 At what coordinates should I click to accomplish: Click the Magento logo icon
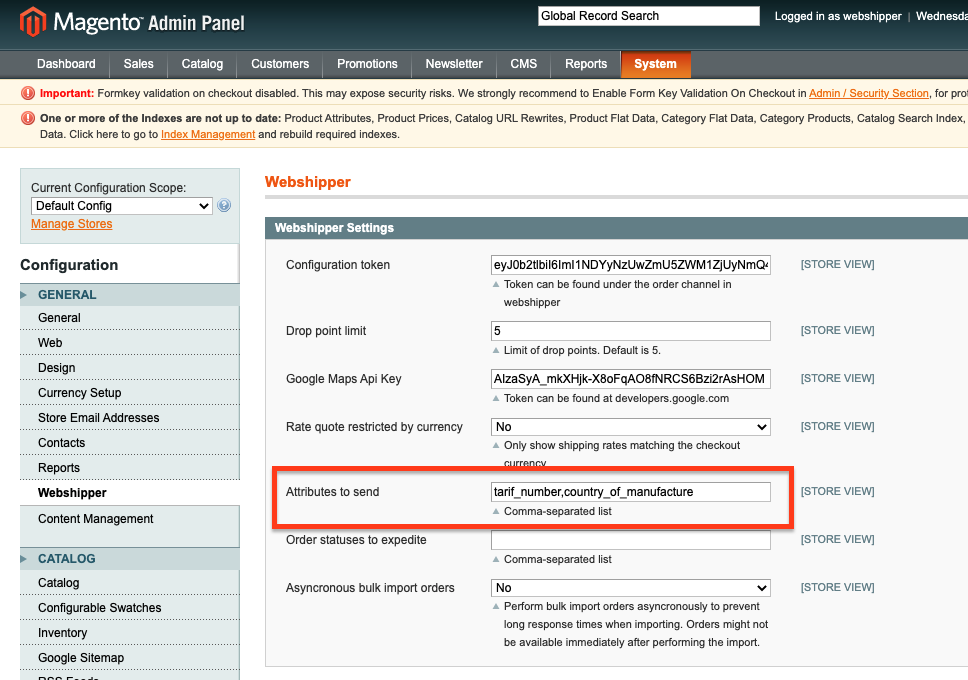point(33,21)
